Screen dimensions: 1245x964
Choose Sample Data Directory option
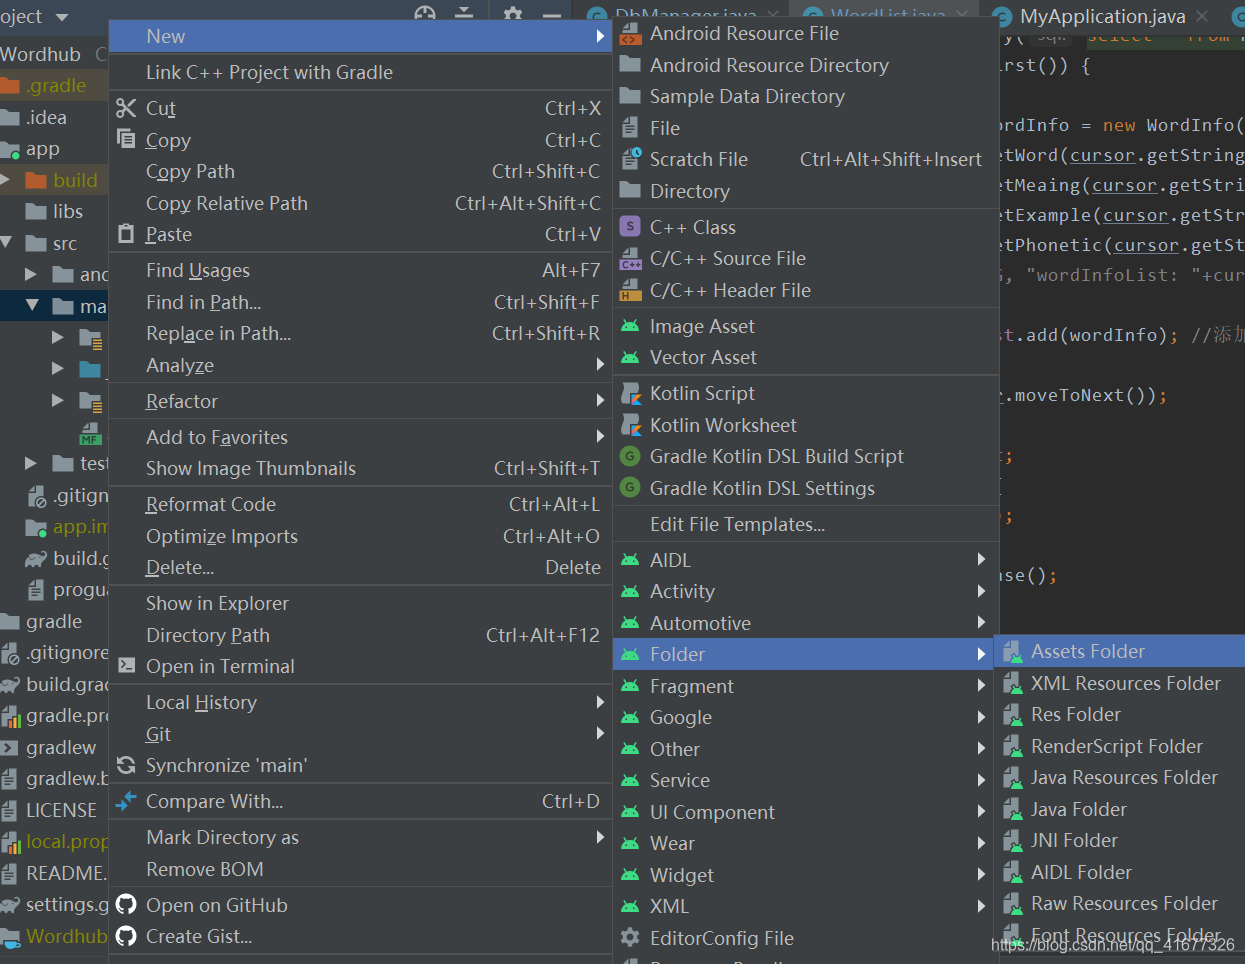point(805,96)
